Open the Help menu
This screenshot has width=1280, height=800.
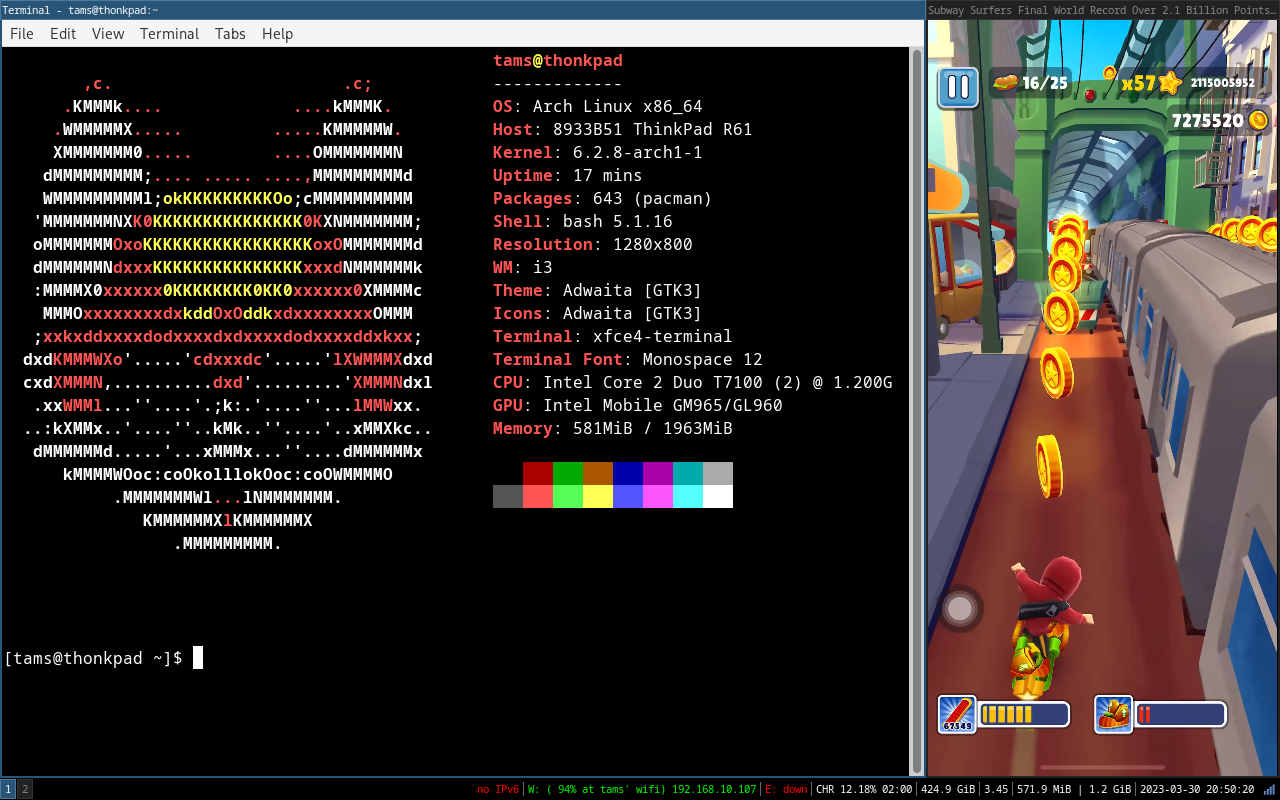[x=277, y=33]
